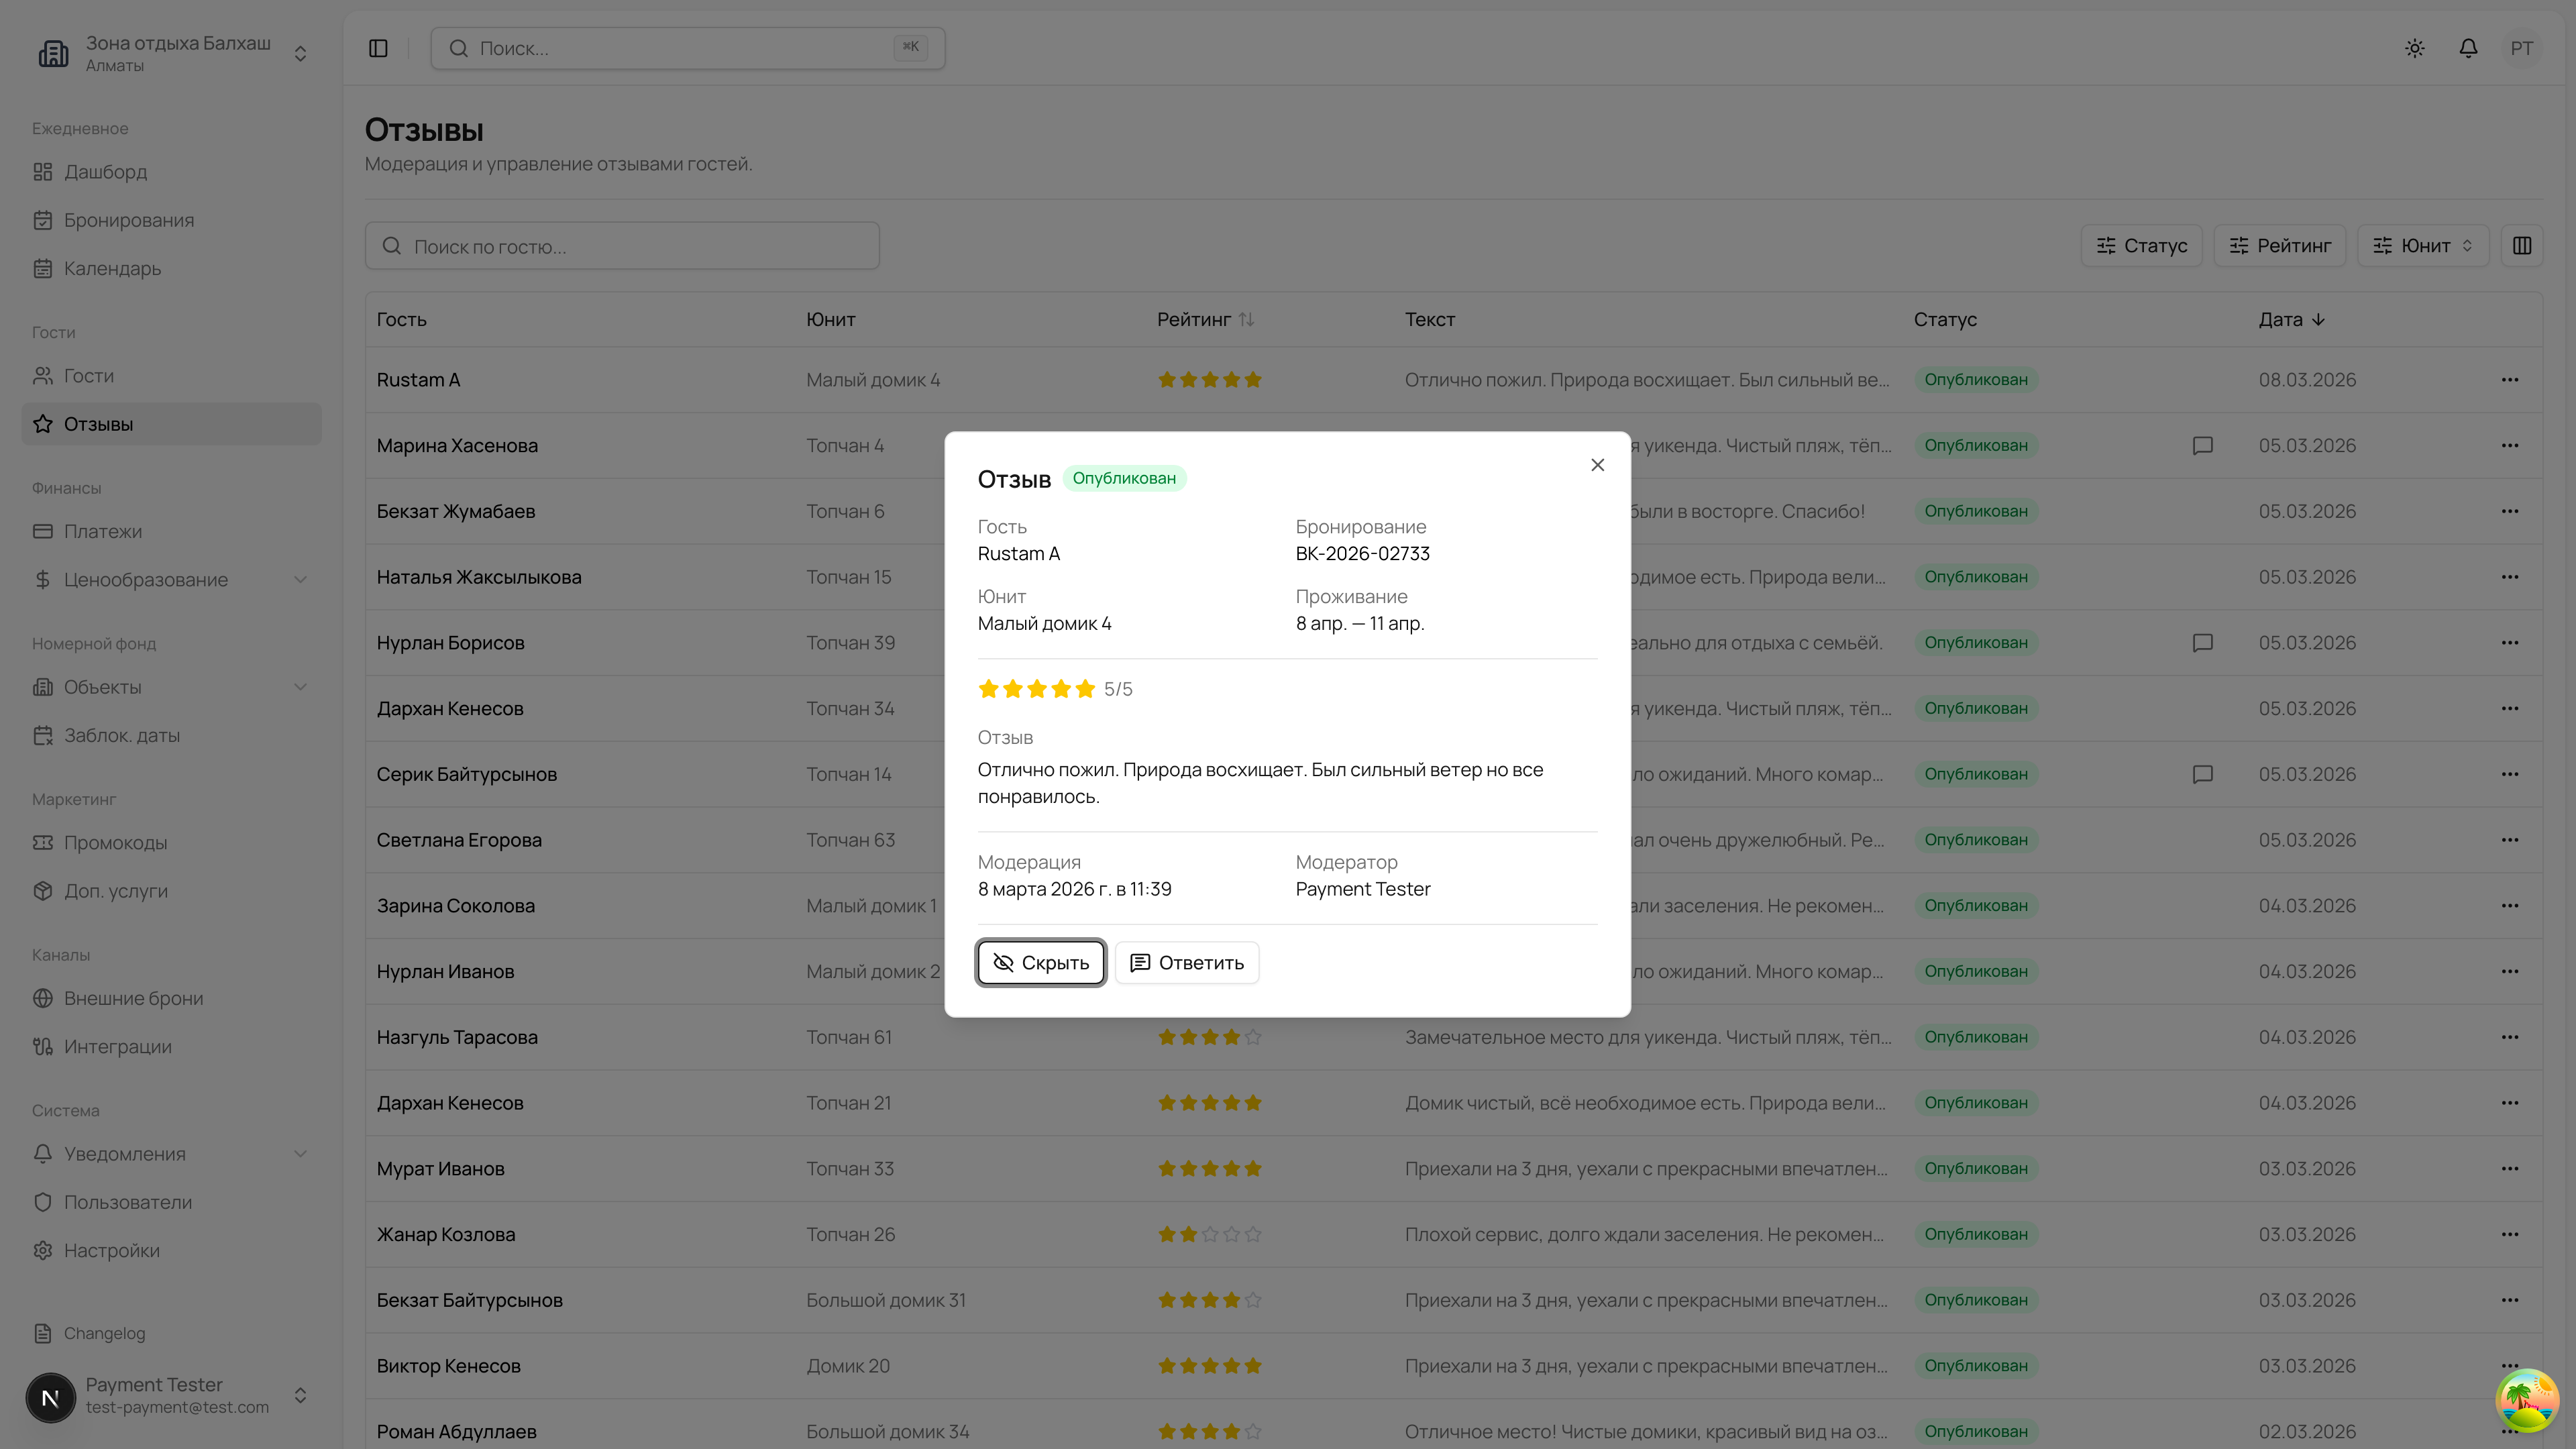
Task: Toggle the sidebar collapse icon
Action: point(378,48)
